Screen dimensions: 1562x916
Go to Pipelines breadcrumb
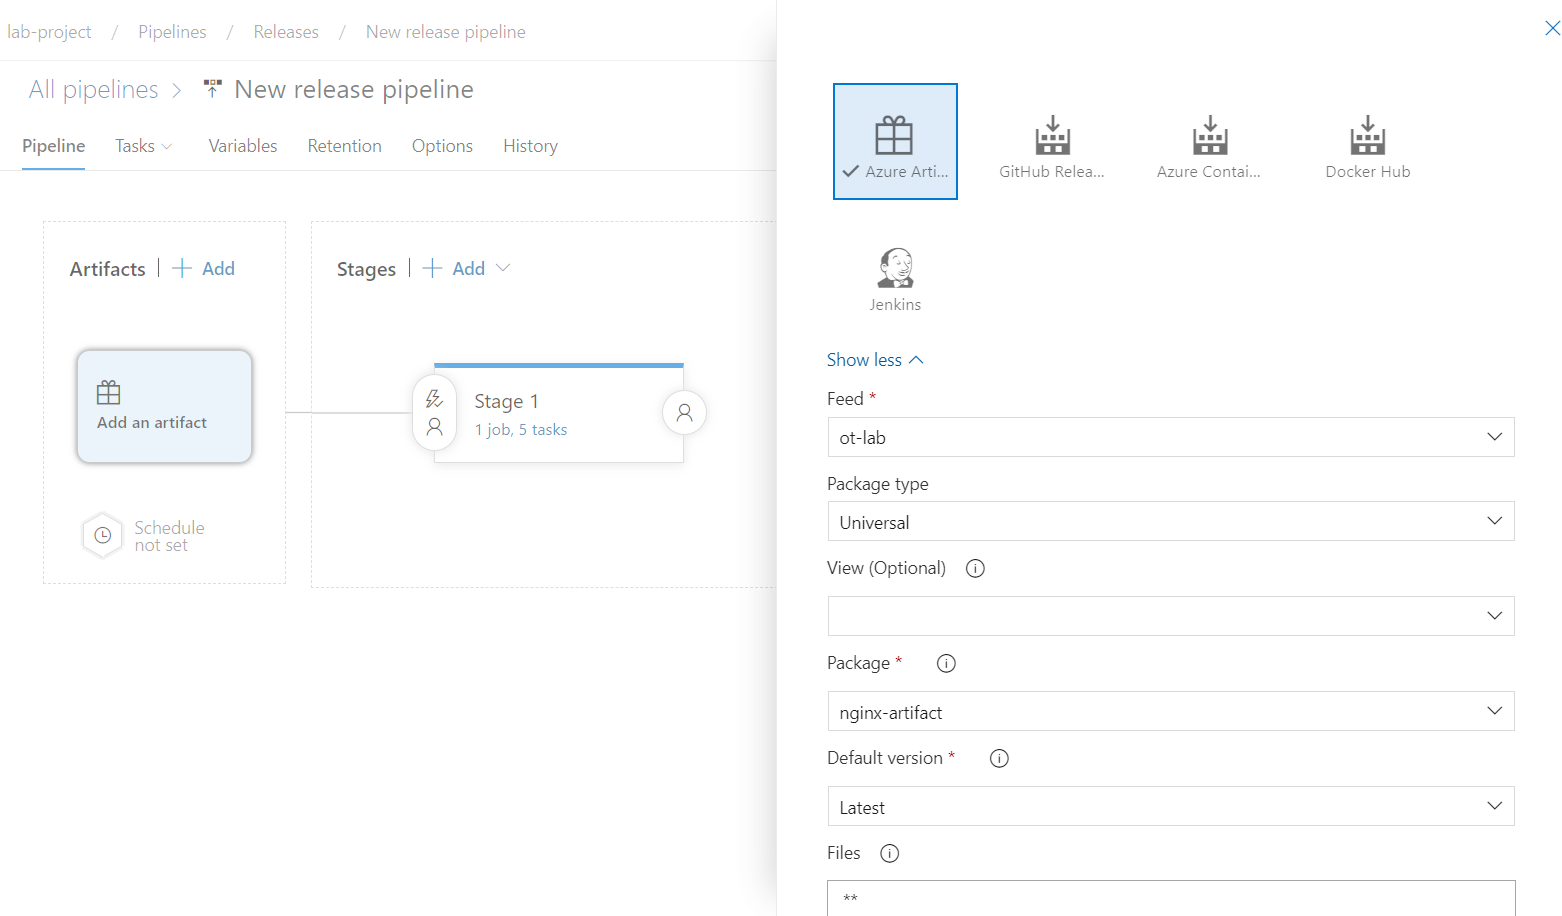pos(172,32)
